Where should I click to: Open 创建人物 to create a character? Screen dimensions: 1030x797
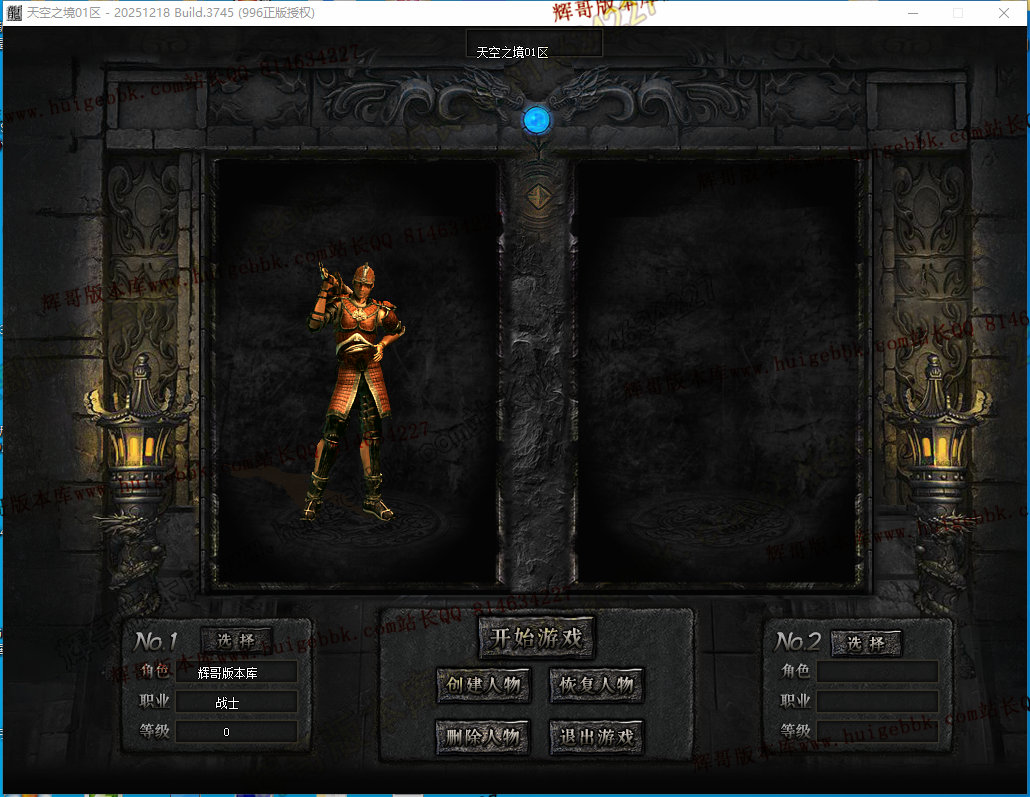tap(484, 686)
